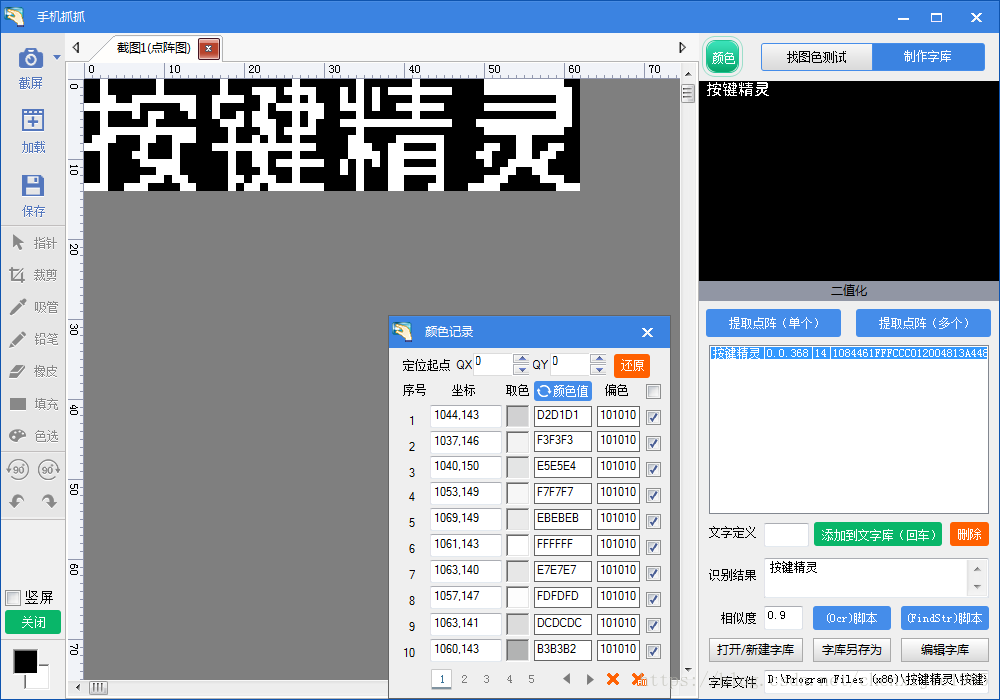The height and width of the screenshot is (700, 1000).
Task: Click the redo arrow icon
Action: [x=48, y=501]
